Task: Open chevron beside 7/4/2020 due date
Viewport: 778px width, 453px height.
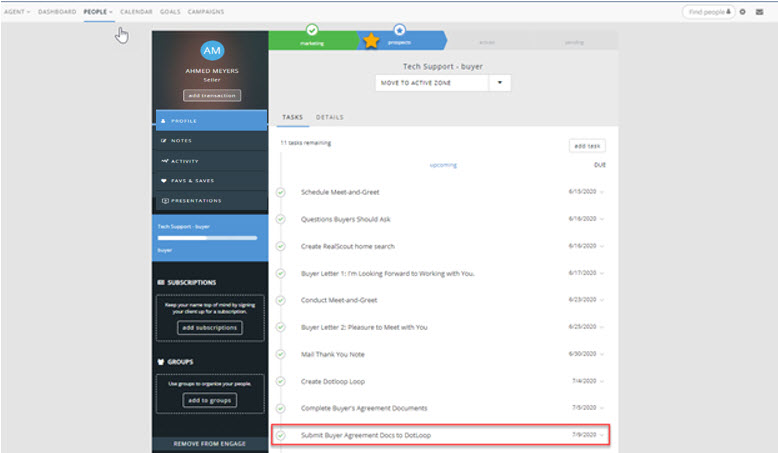Action: 602,381
